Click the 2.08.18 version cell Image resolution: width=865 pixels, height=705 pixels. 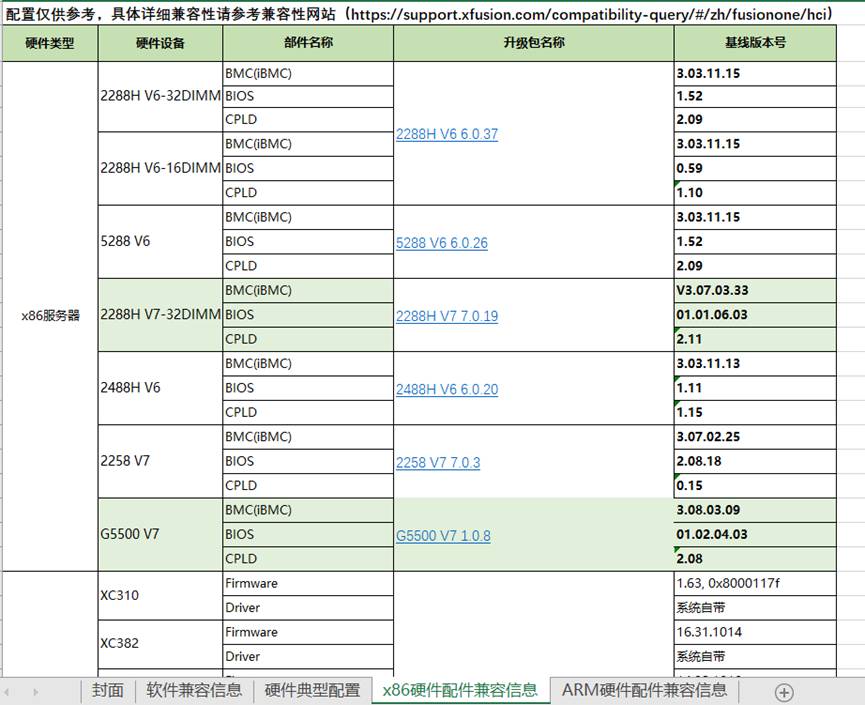(x=755, y=461)
